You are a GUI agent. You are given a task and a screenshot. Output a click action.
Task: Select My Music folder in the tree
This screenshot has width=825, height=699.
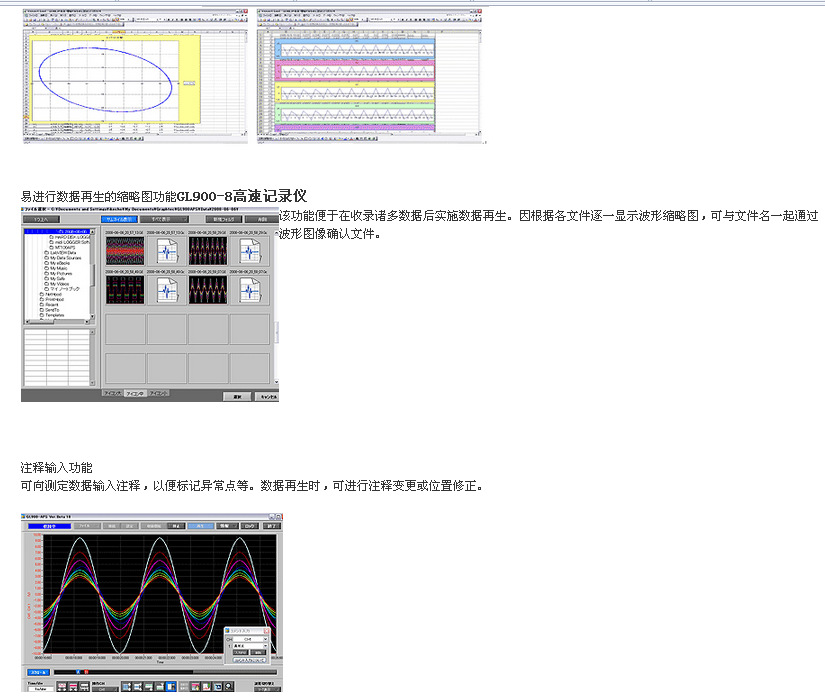point(56,268)
